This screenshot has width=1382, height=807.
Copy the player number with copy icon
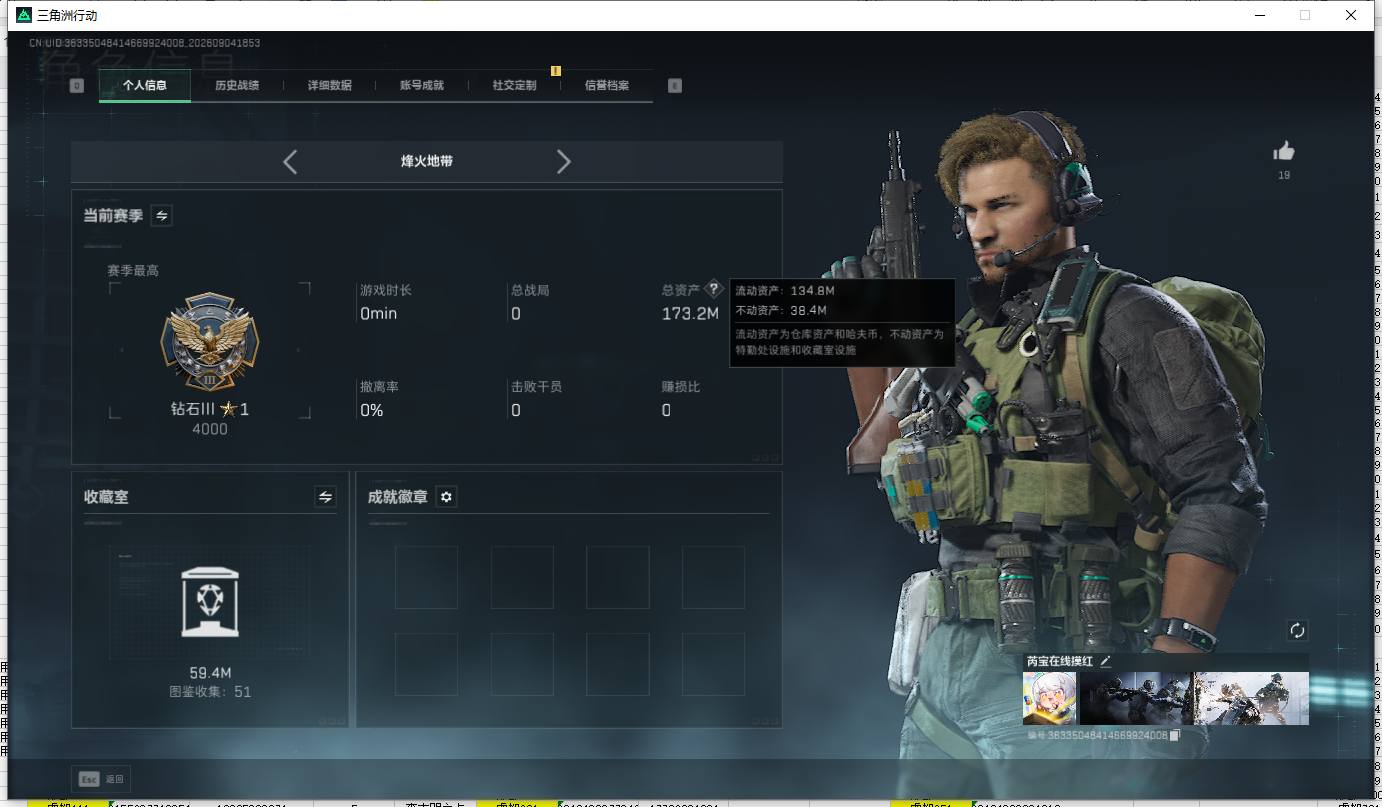tap(1176, 735)
